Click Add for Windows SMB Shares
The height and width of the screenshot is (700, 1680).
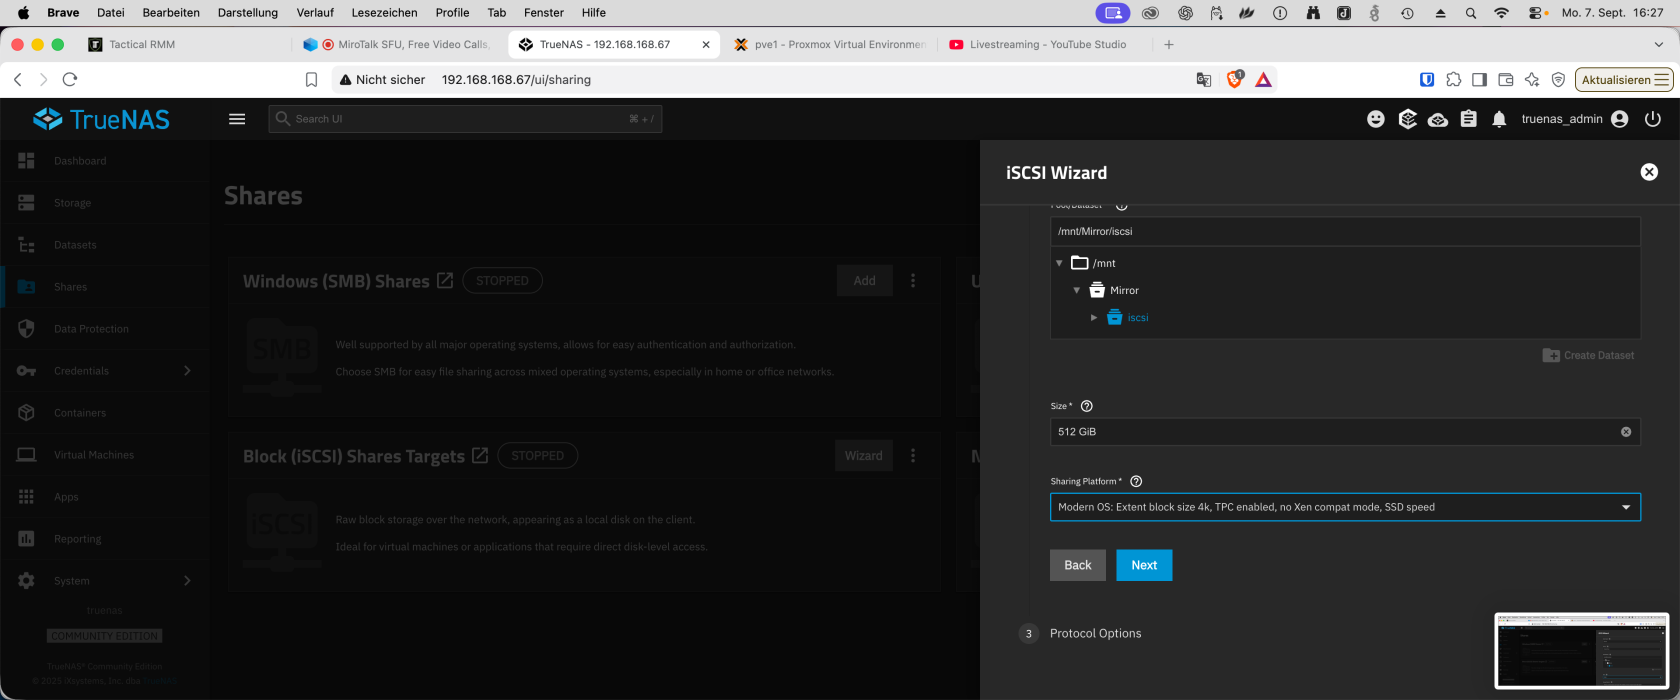pos(865,281)
